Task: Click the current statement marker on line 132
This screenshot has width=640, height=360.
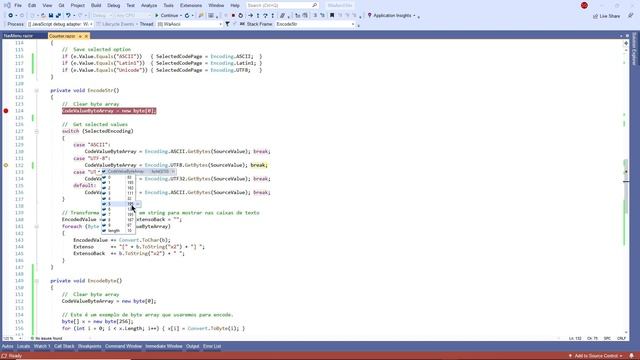Action: 6,165
